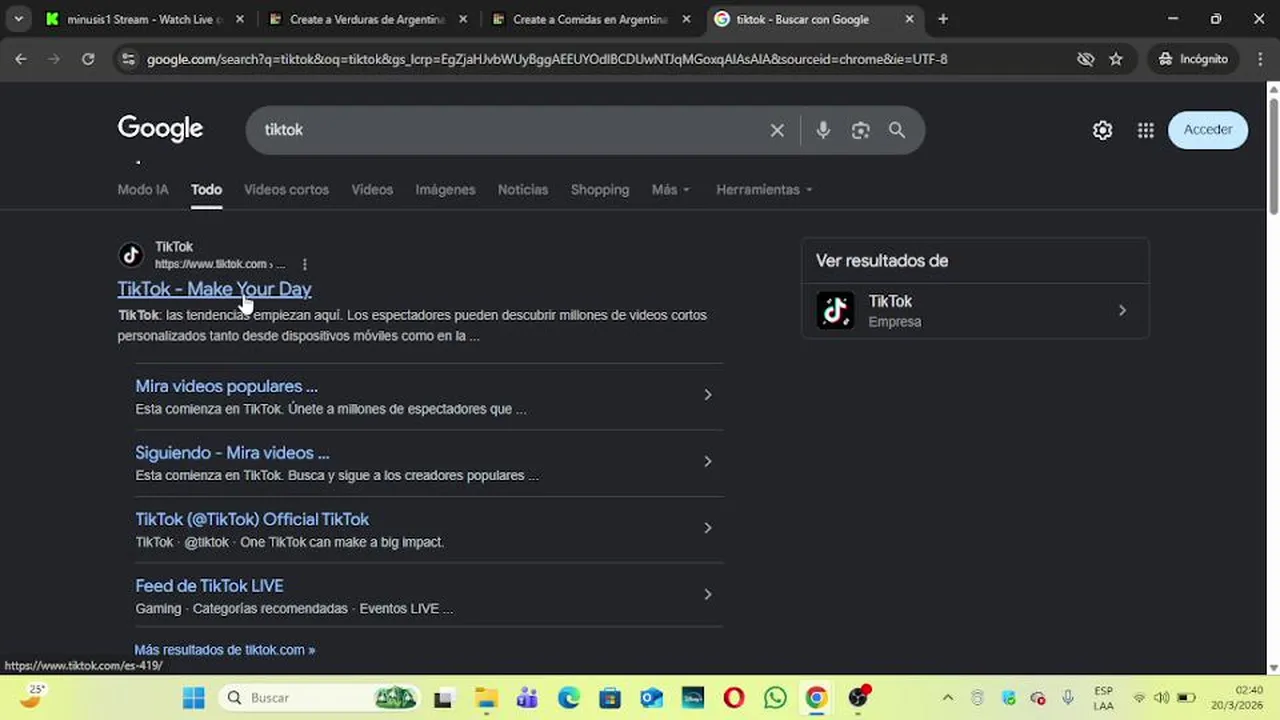Click the Google logo
The image size is (1280, 720).
(x=160, y=129)
